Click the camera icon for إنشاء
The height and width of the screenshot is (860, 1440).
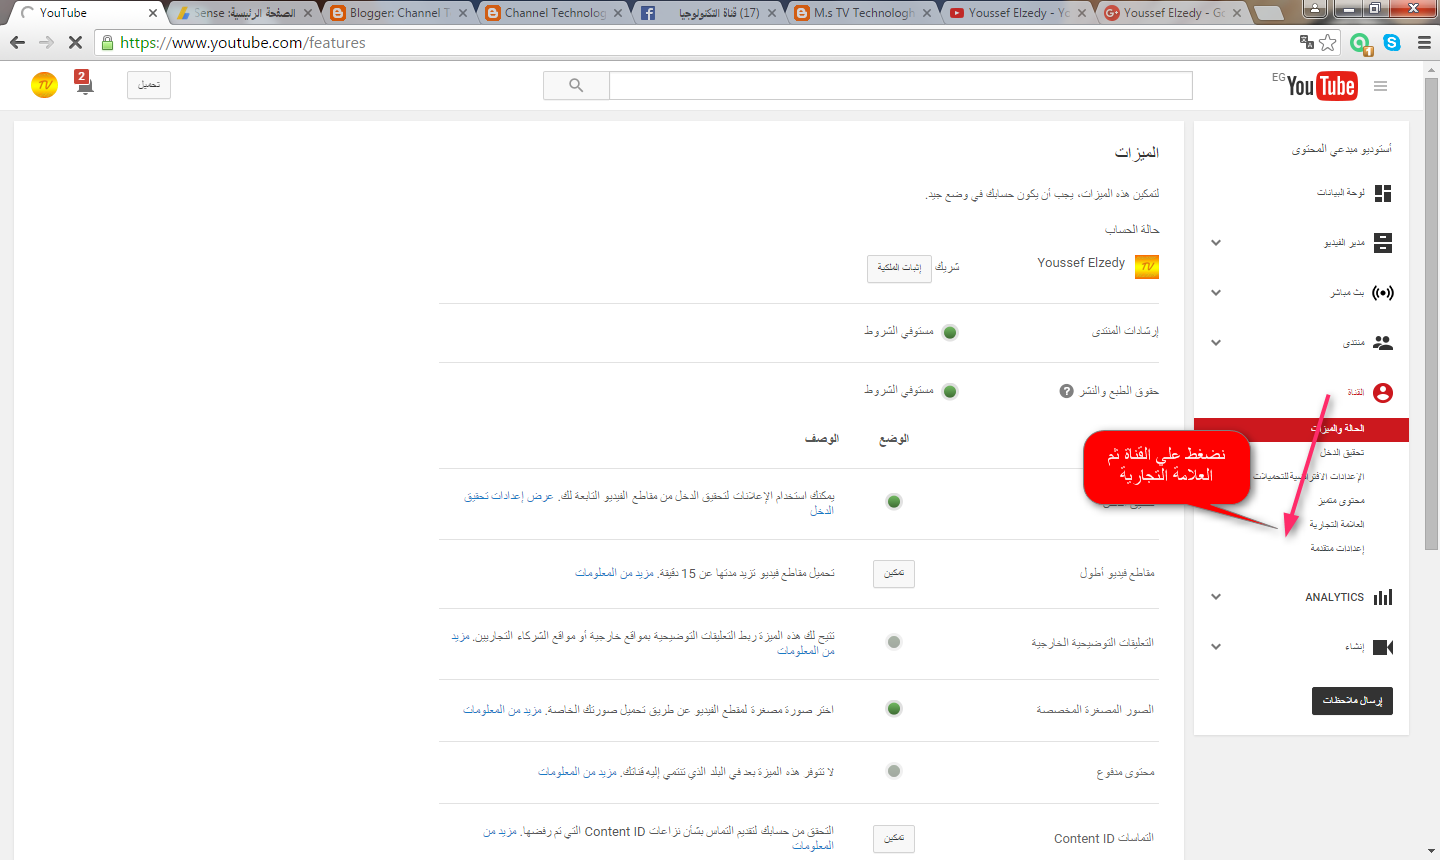pos(1383,647)
